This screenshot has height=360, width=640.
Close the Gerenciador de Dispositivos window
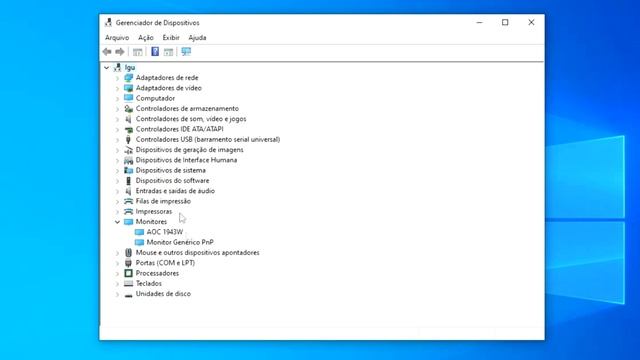pos(531,22)
